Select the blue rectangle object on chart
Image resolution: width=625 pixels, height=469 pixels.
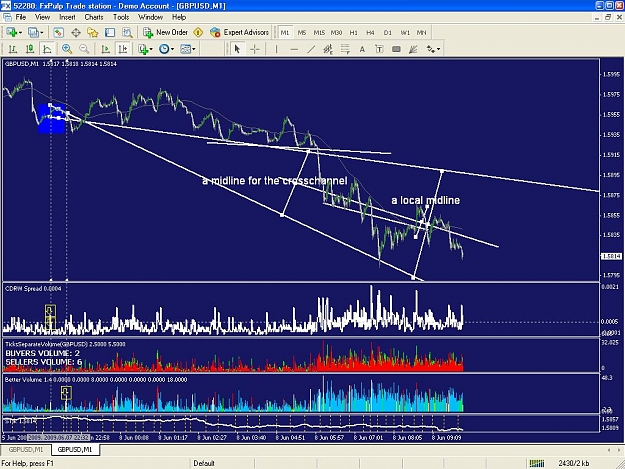pos(52,118)
